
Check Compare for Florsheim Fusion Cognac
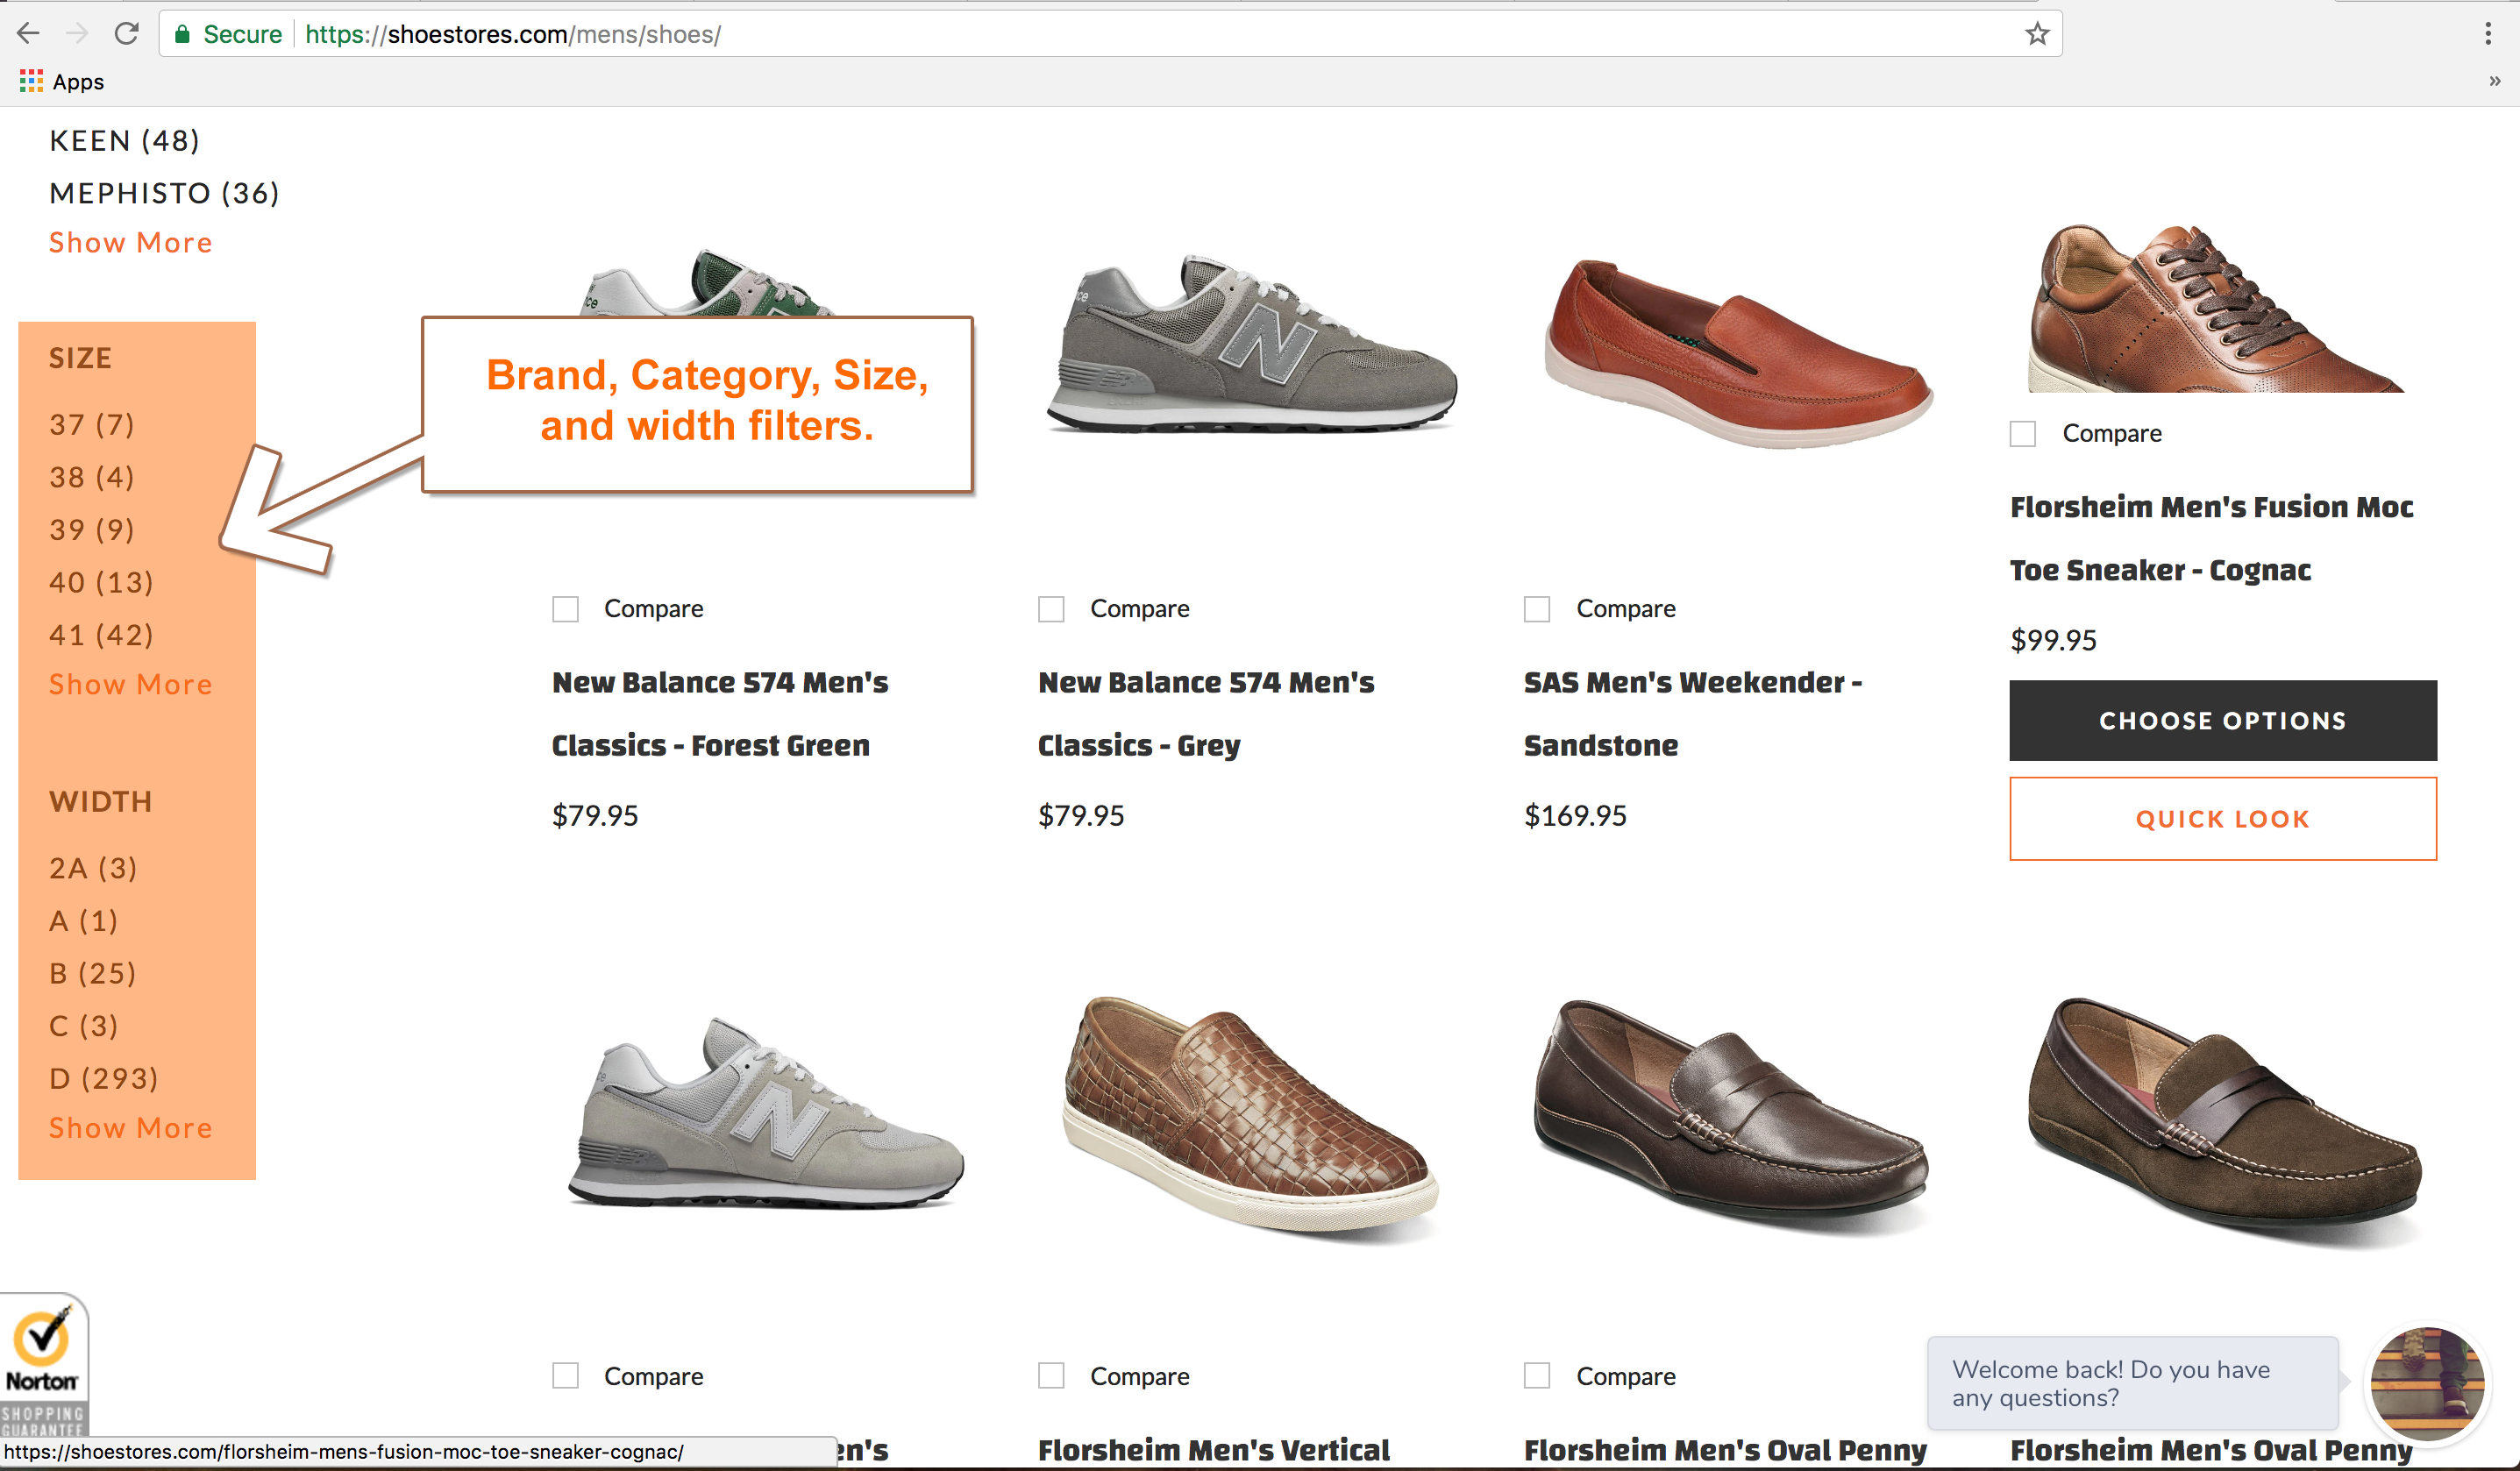tap(2023, 434)
